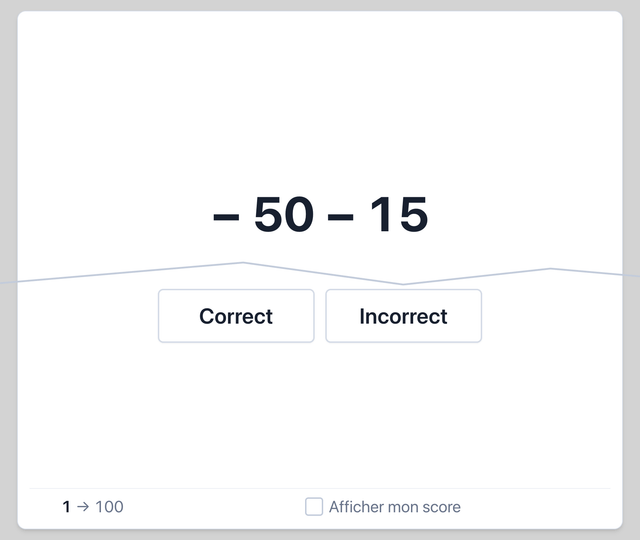Image resolution: width=640 pixels, height=540 pixels.
Task: Click the right arrow icon before 100
Action: point(83,507)
